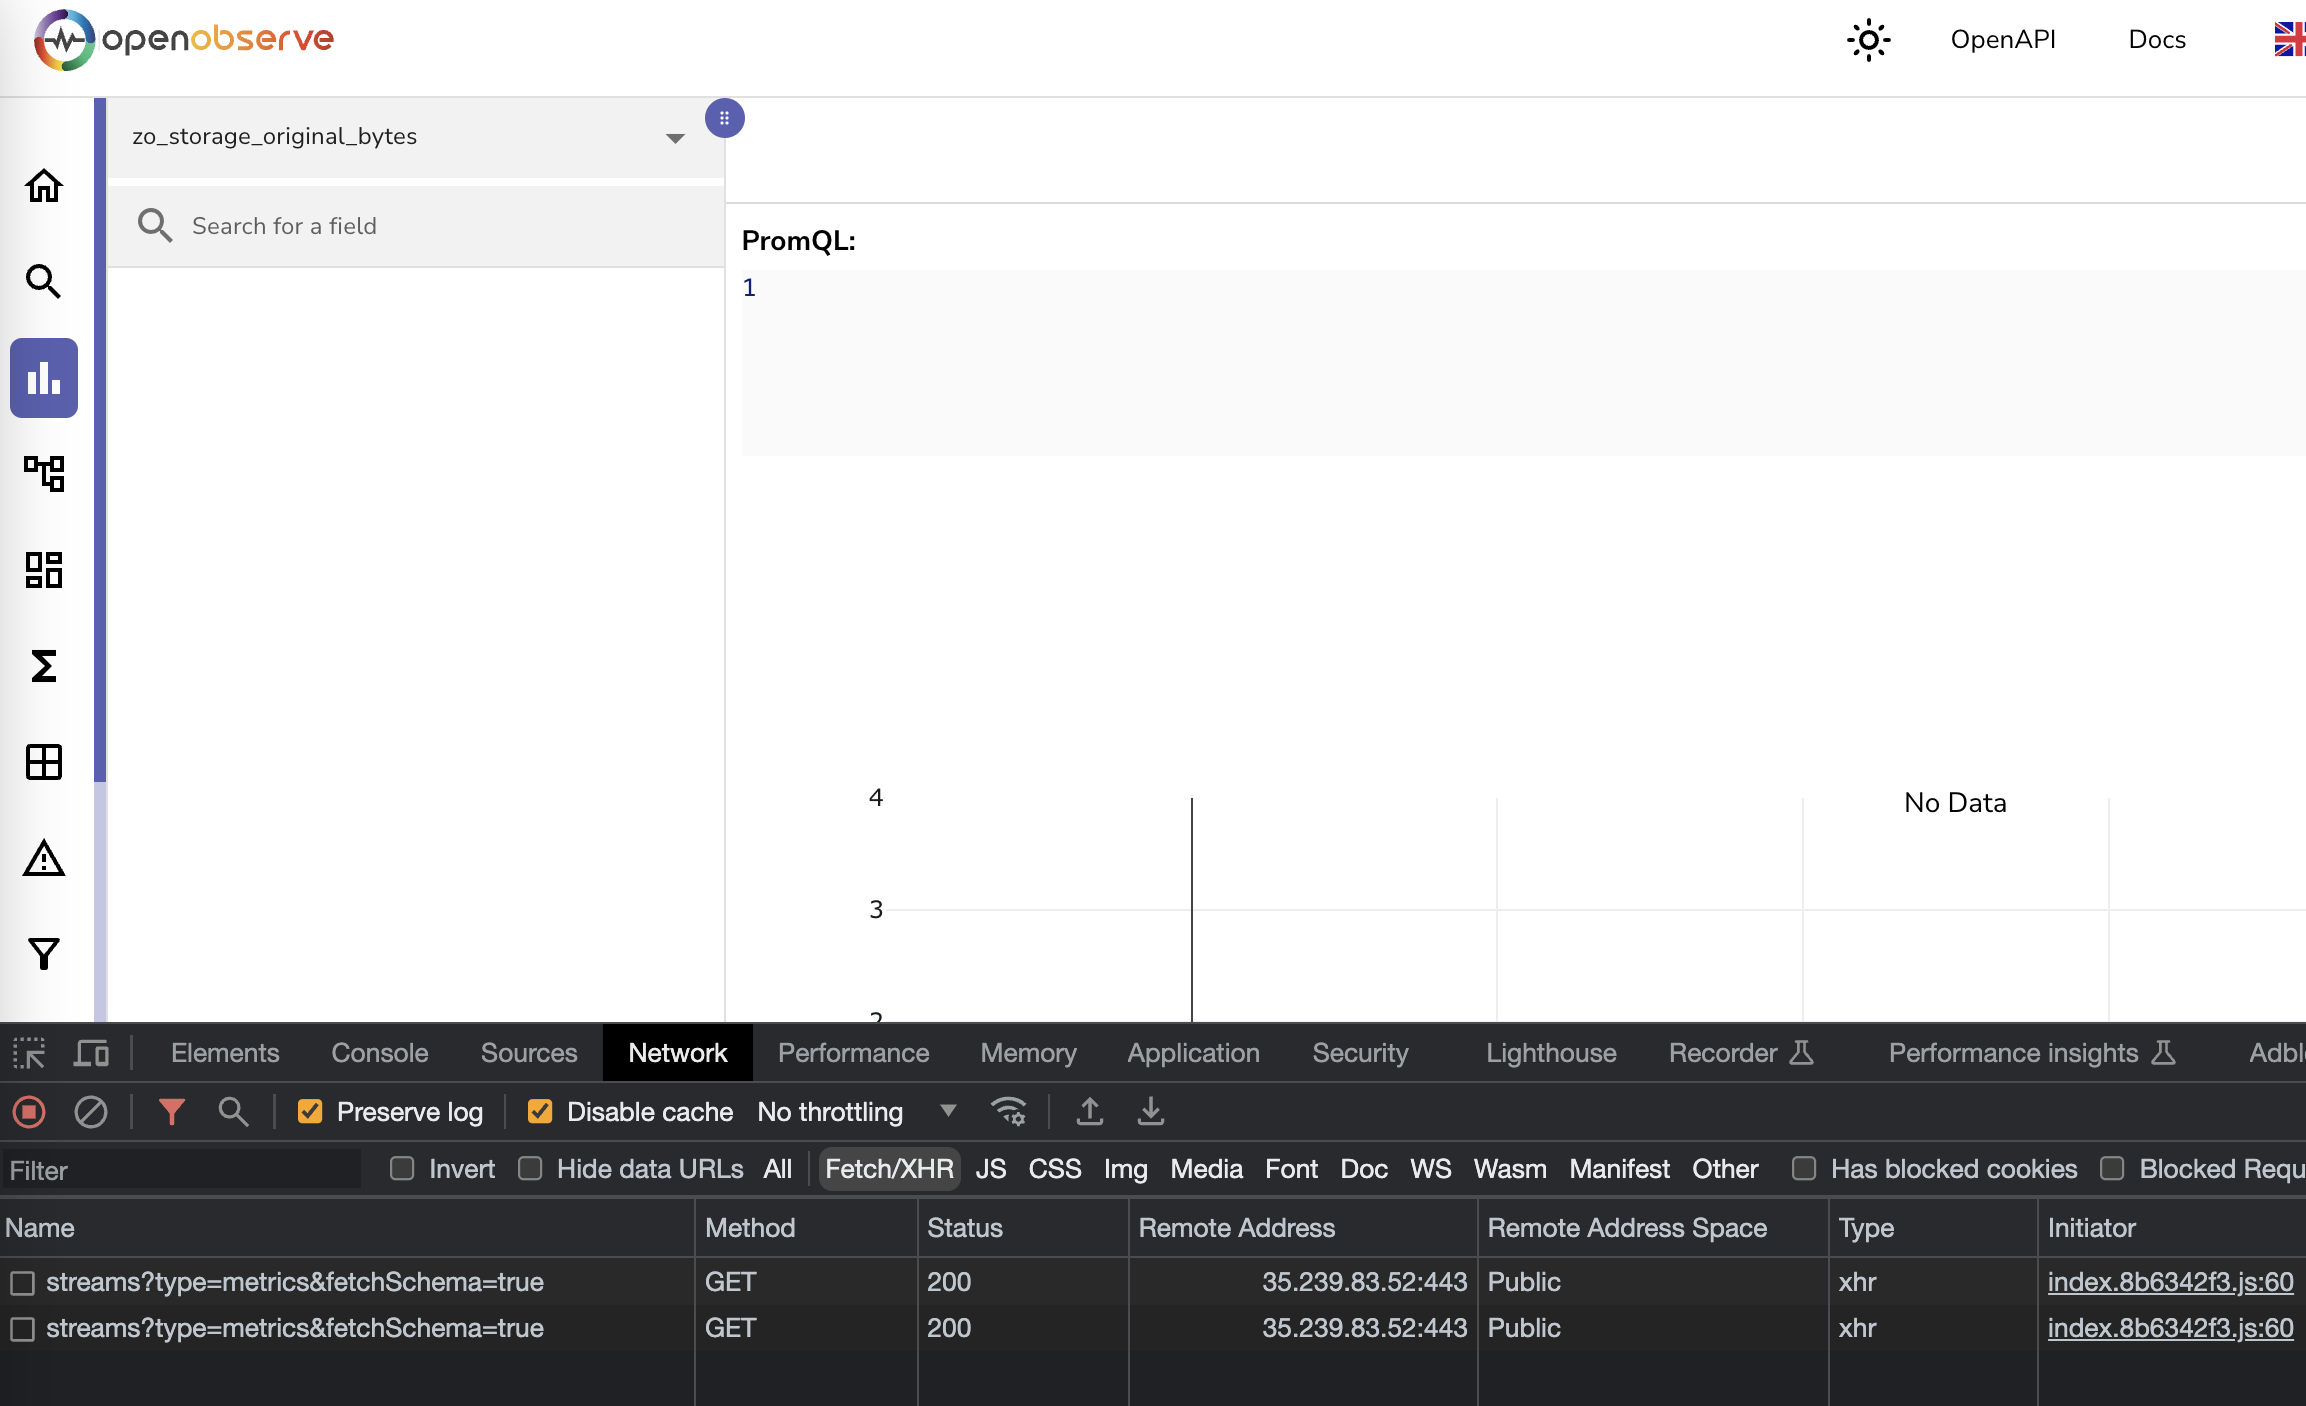Open the Alerts warning-triangle icon
This screenshot has height=1406, width=2306.
[x=43, y=859]
